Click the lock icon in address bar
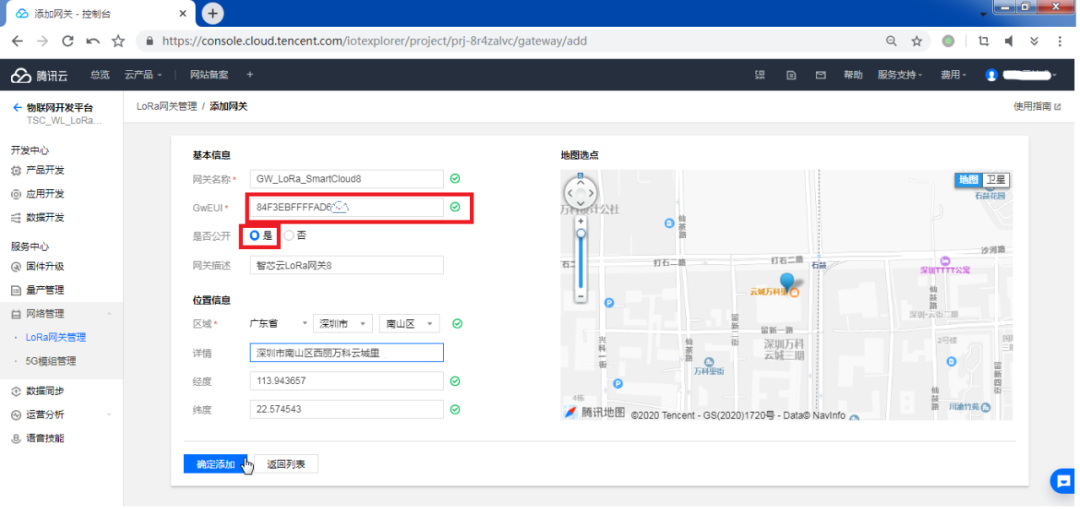The width and height of the screenshot is (1080, 509). point(149,41)
